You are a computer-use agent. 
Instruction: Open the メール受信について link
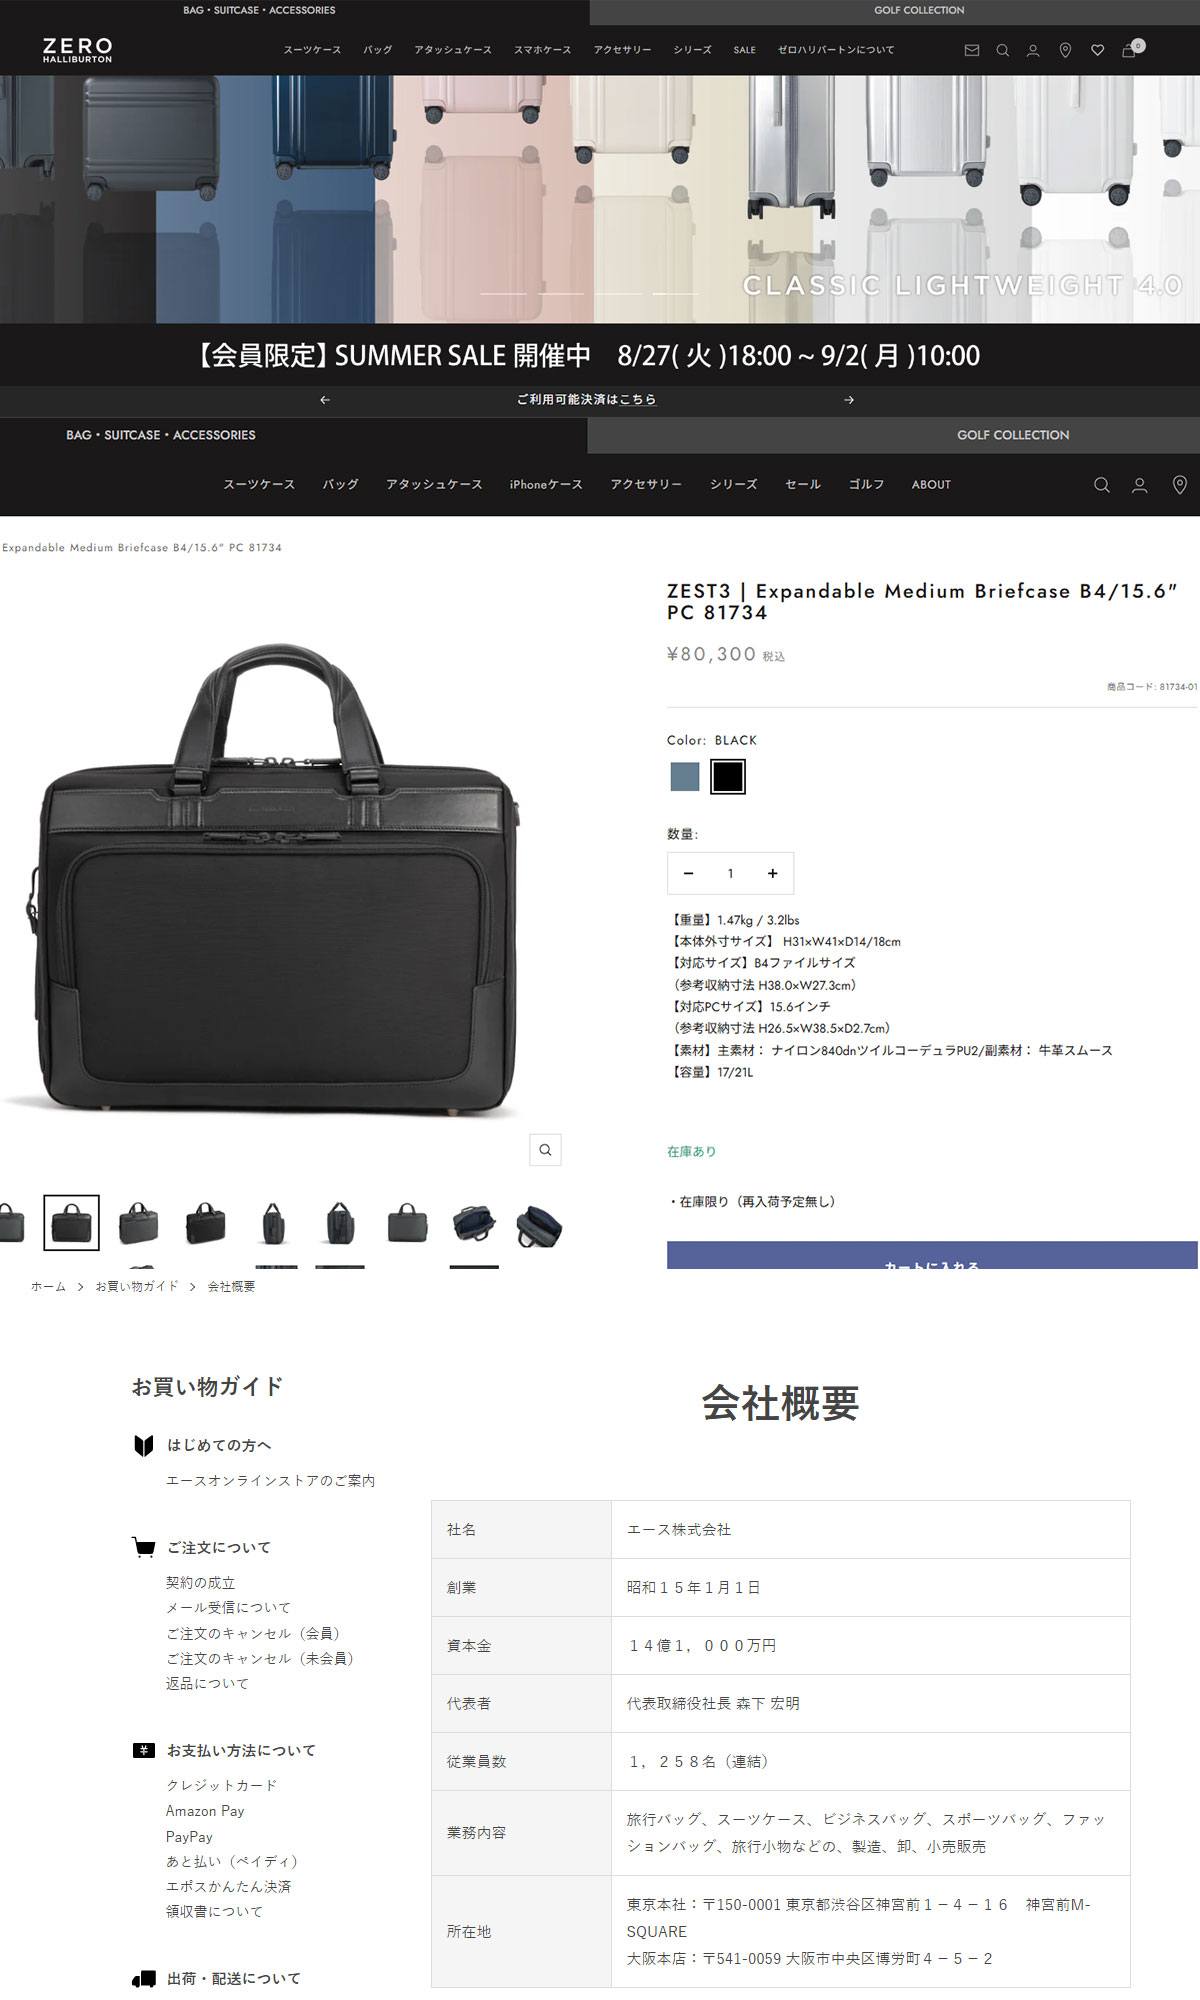[x=229, y=1608]
